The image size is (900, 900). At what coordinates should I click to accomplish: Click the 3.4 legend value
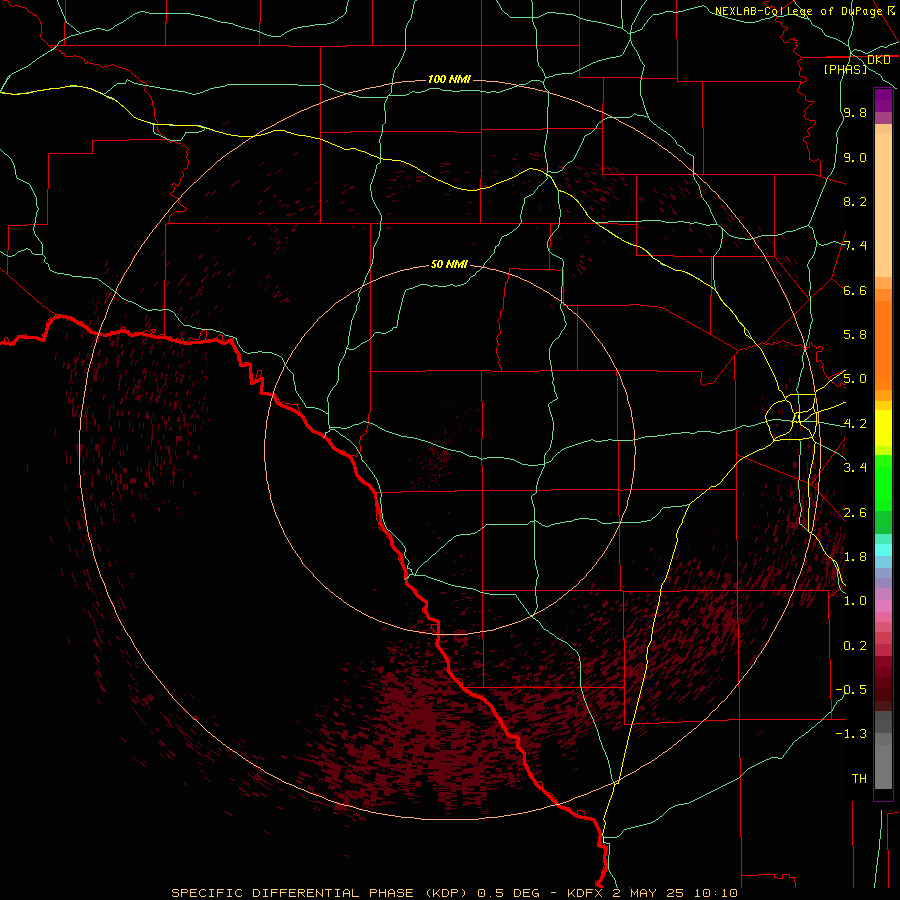pos(855,468)
